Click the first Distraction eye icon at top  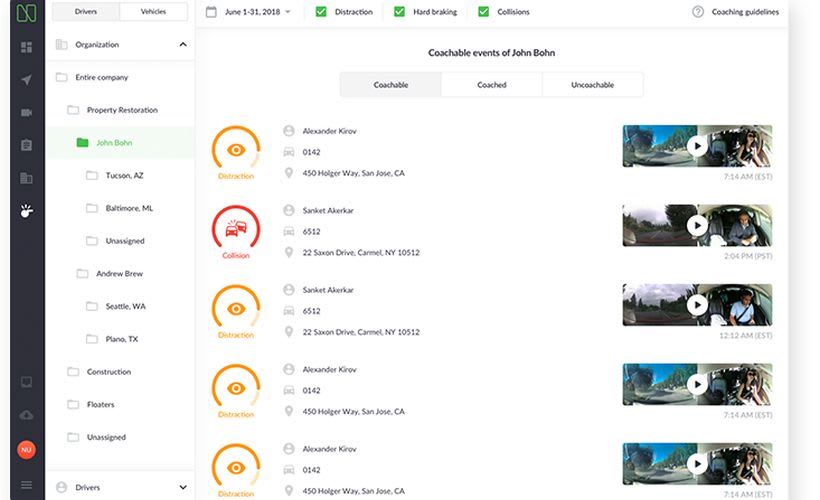tap(236, 148)
